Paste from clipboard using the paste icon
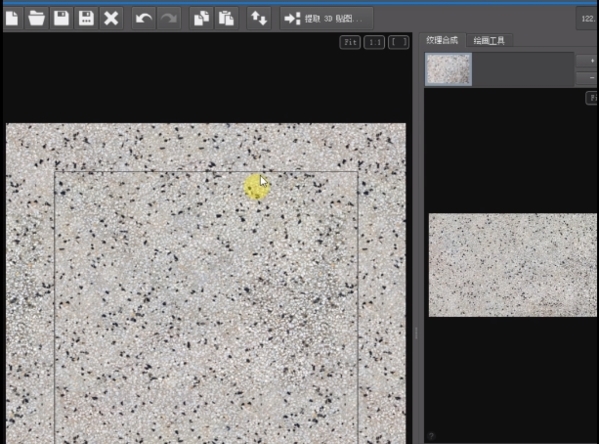 coord(227,18)
